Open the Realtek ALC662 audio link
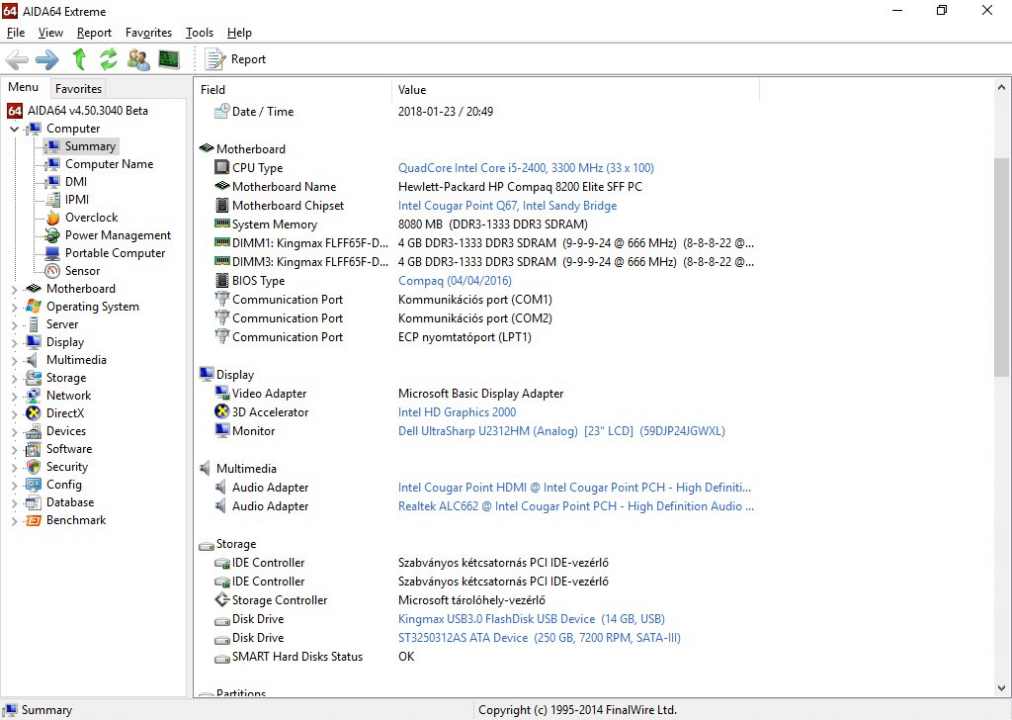Image resolution: width=1012 pixels, height=720 pixels. pos(576,506)
